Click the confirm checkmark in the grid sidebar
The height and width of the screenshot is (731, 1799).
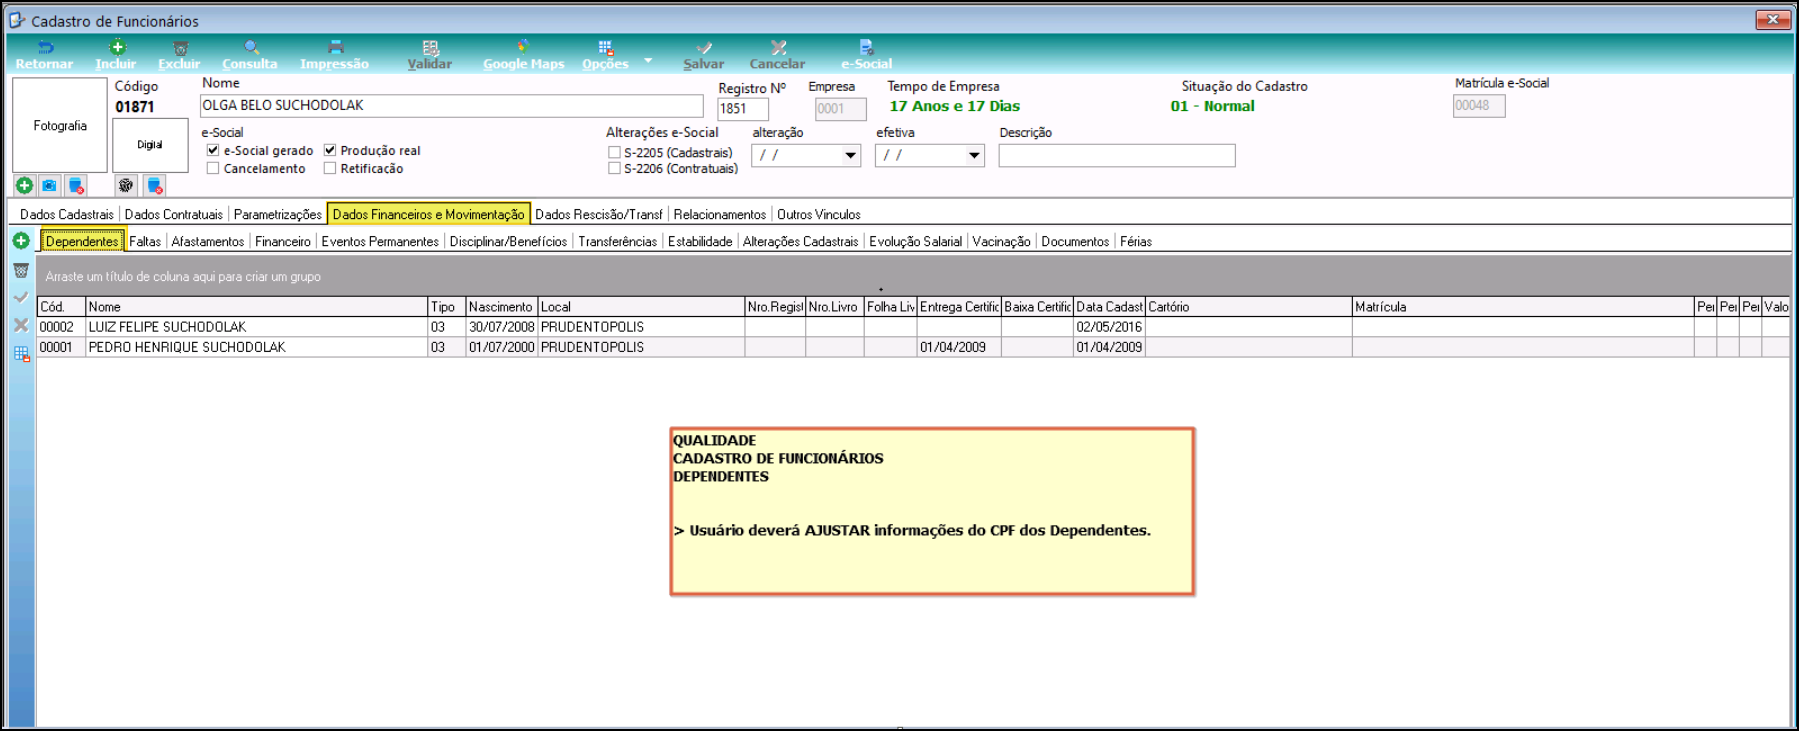click(x=21, y=297)
